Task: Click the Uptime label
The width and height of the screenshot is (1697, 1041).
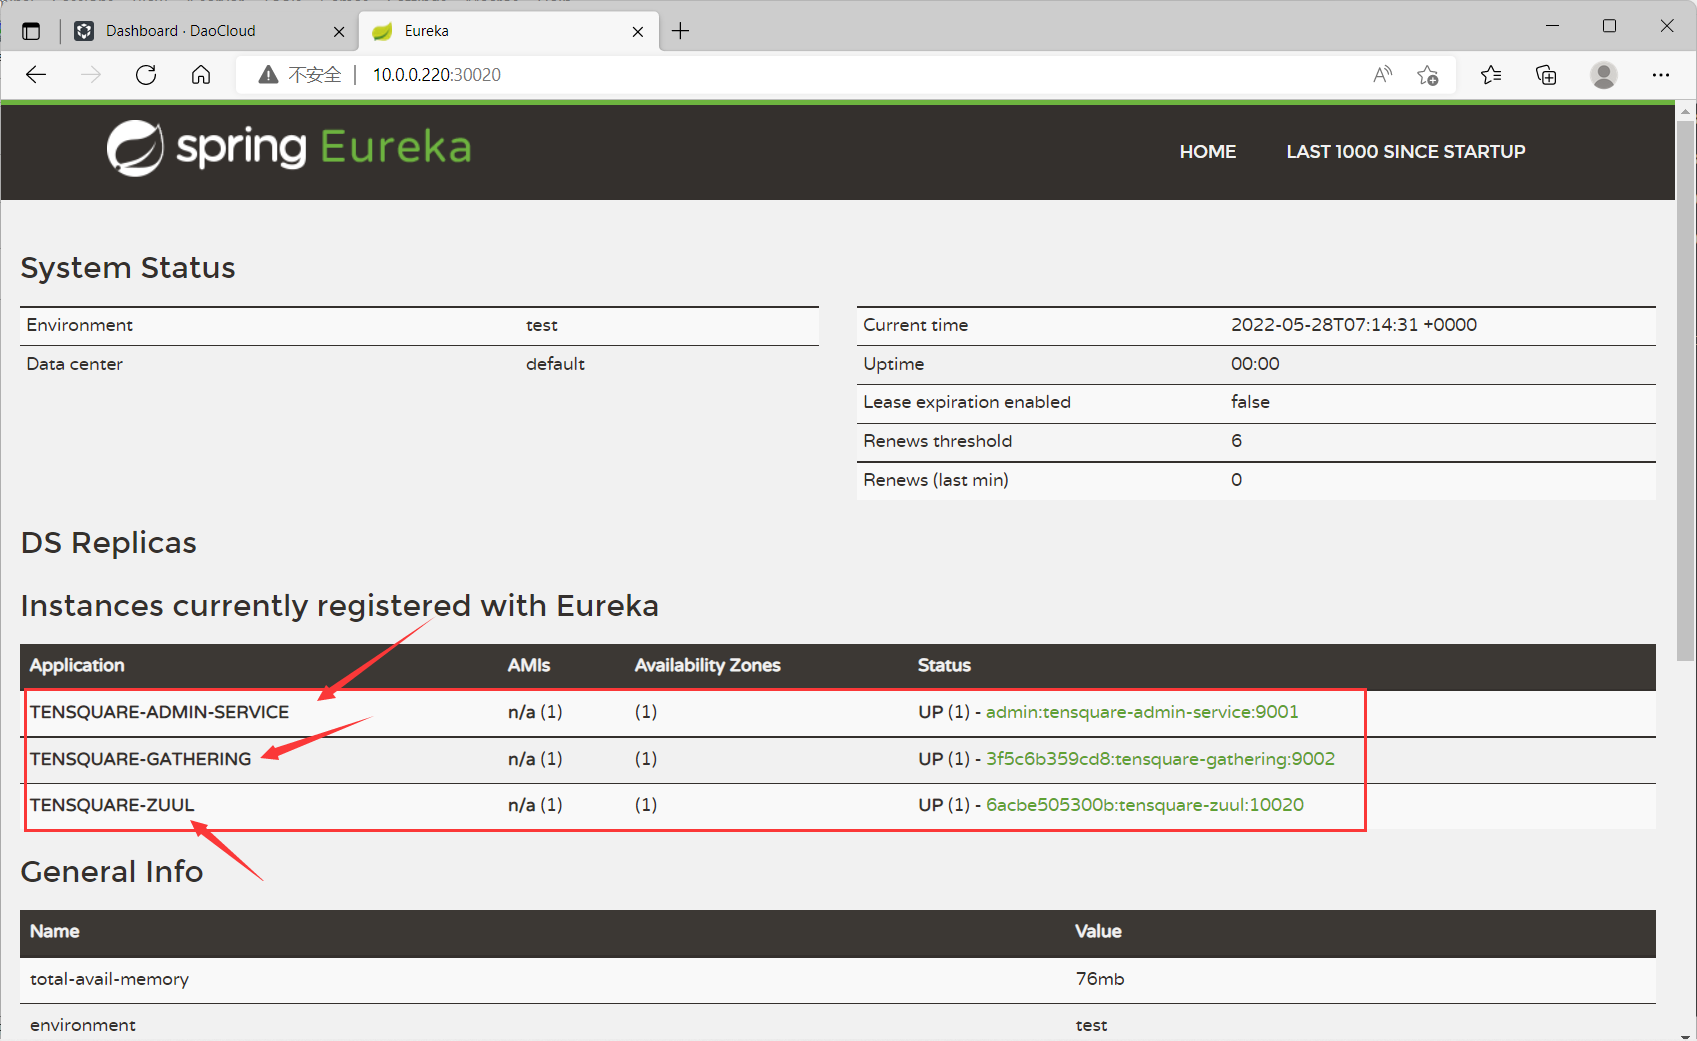Action: point(894,364)
